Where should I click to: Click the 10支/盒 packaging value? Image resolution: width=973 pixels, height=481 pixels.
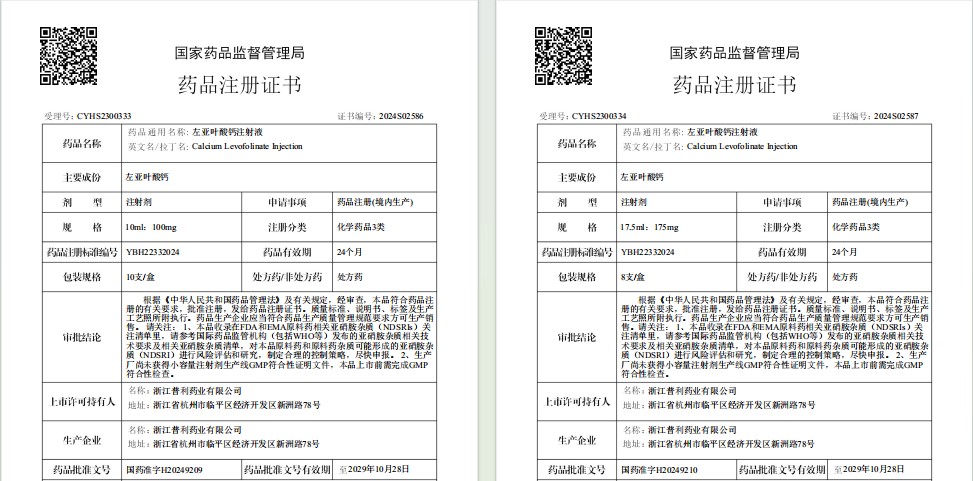(x=140, y=275)
